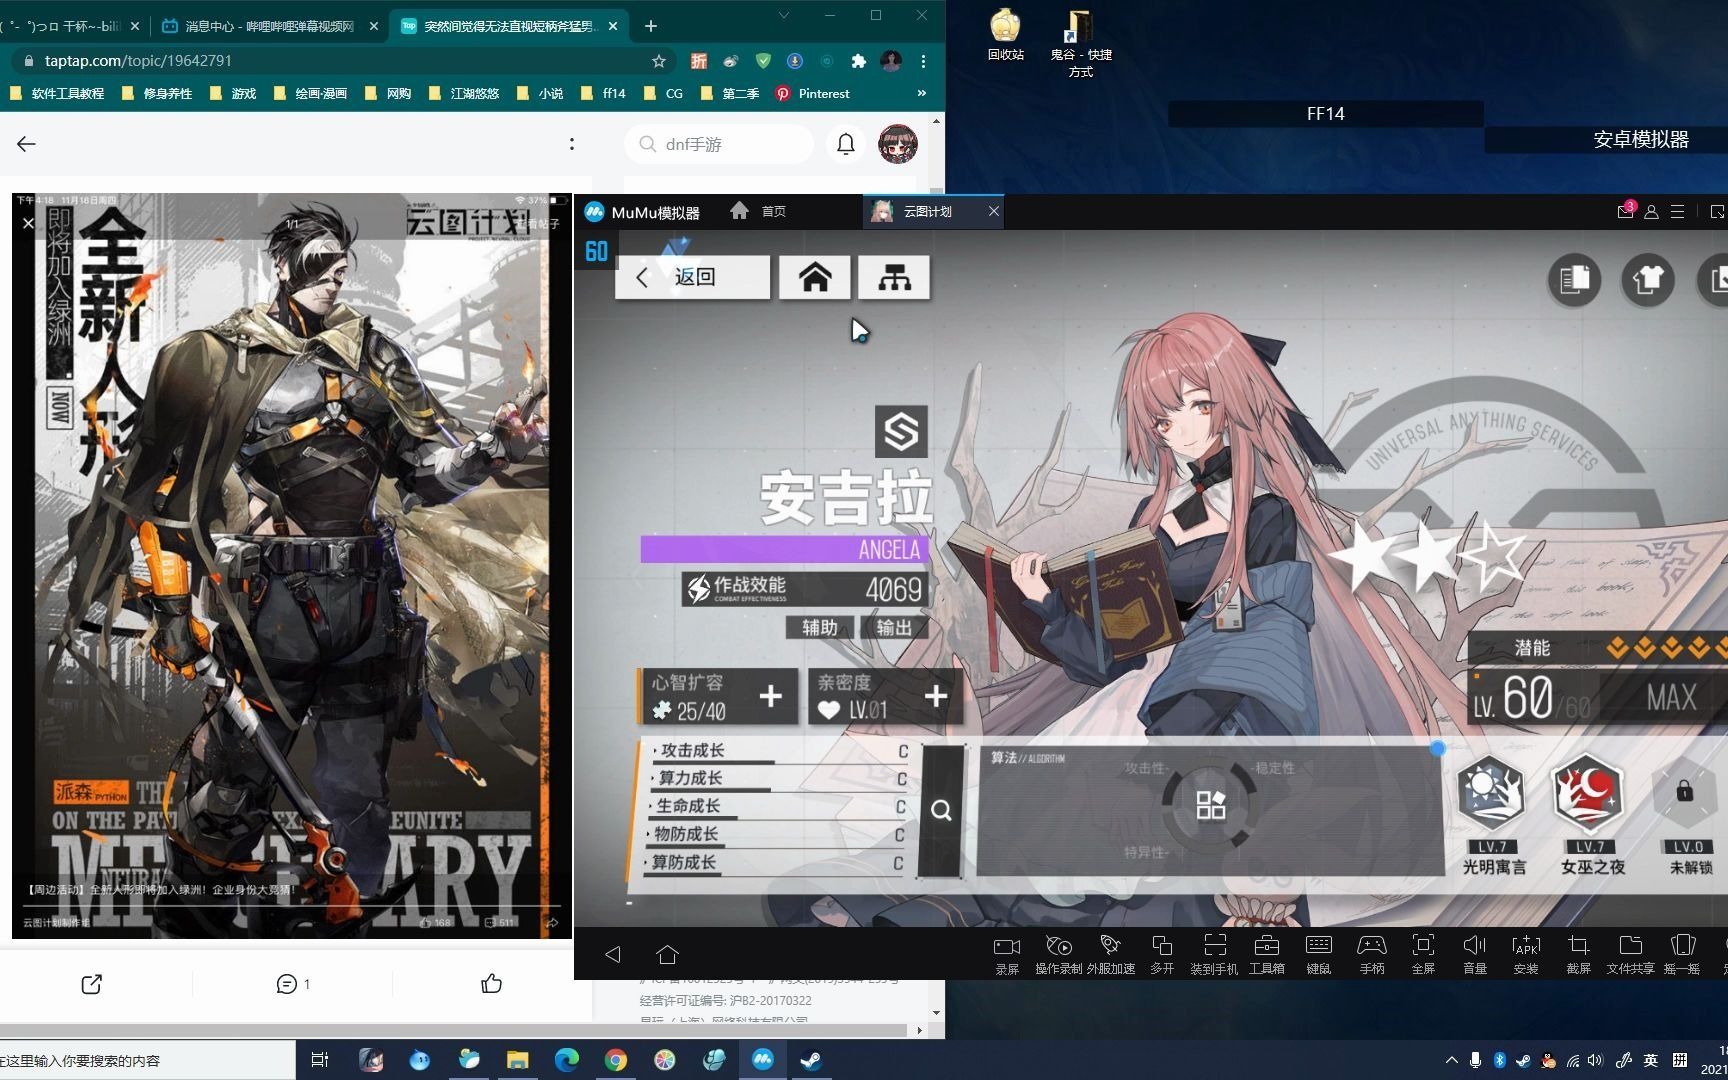Viewport: 1728px width, 1080px height.
Task: Click the 输出 role tag
Action: tap(894, 627)
